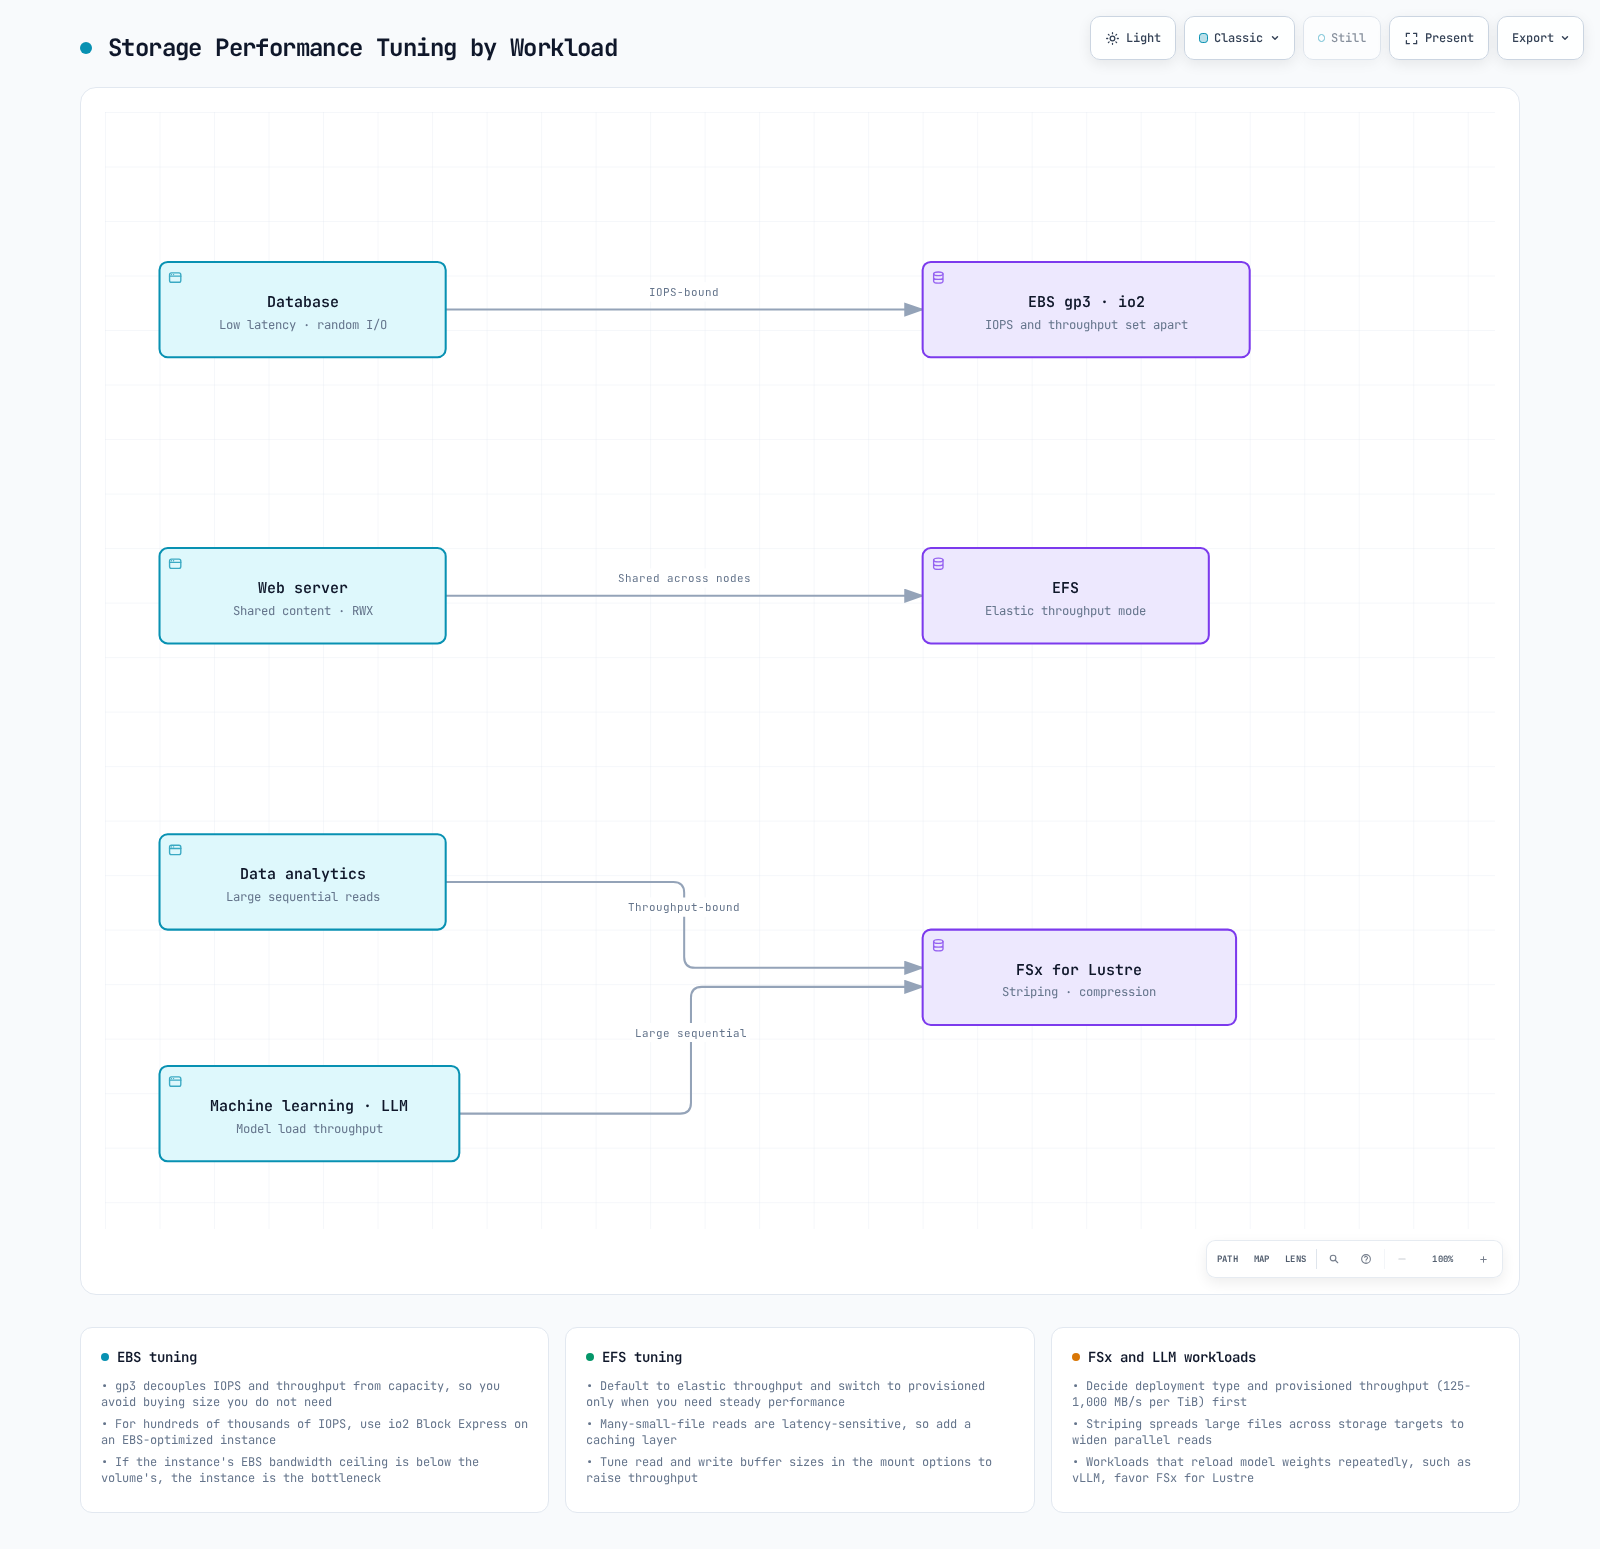
Task: Click the EBS tuning card heading
Action: point(157,1357)
